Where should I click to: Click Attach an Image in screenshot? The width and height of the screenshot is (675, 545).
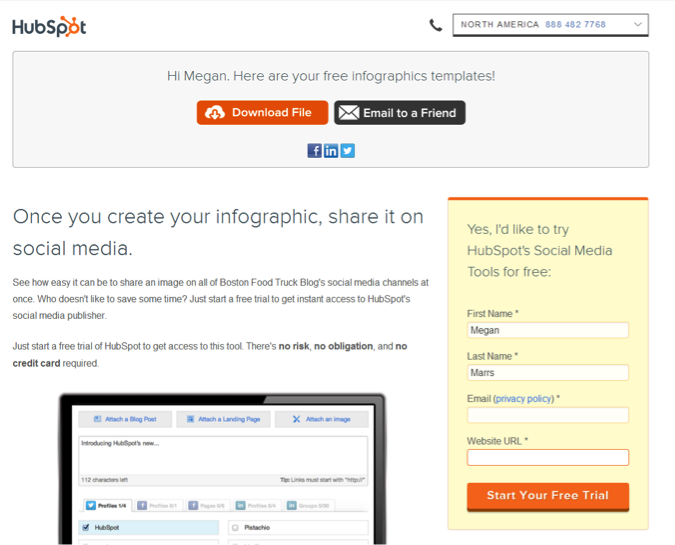click(x=322, y=419)
